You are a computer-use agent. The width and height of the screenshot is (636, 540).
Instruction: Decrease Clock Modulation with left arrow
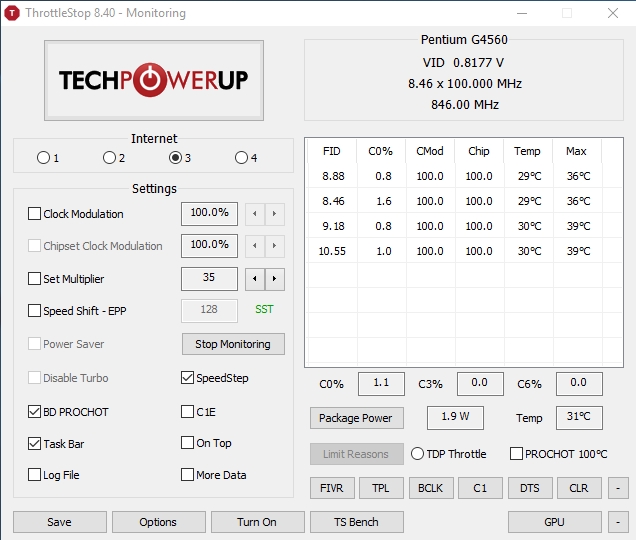click(x=255, y=214)
